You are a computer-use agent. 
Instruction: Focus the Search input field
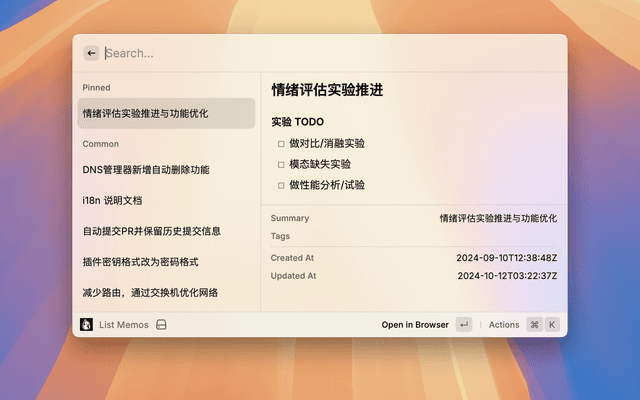click(300, 53)
